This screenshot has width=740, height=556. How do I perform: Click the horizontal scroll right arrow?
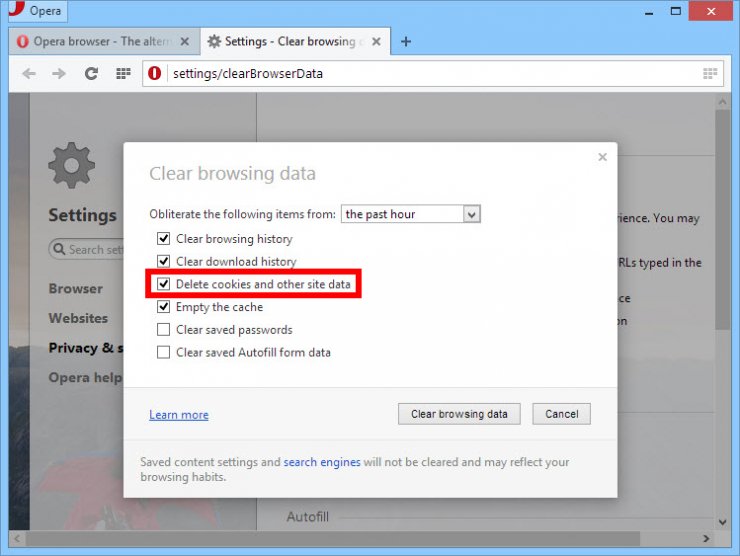(706, 539)
